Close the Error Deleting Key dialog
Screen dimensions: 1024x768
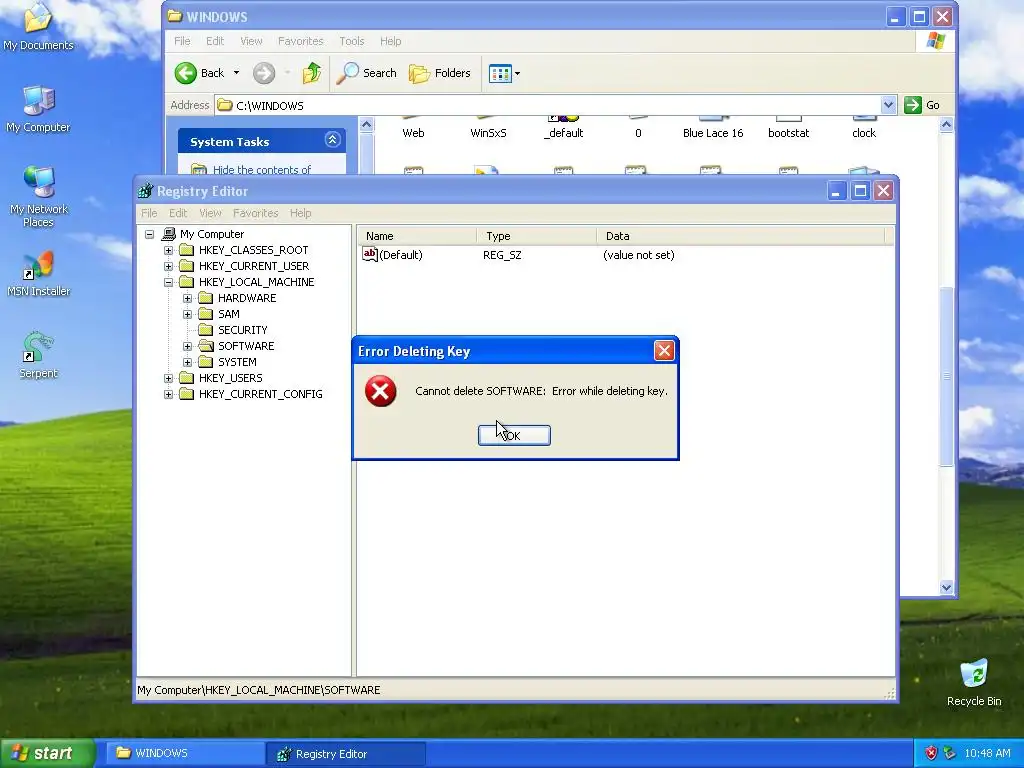point(664,351)
